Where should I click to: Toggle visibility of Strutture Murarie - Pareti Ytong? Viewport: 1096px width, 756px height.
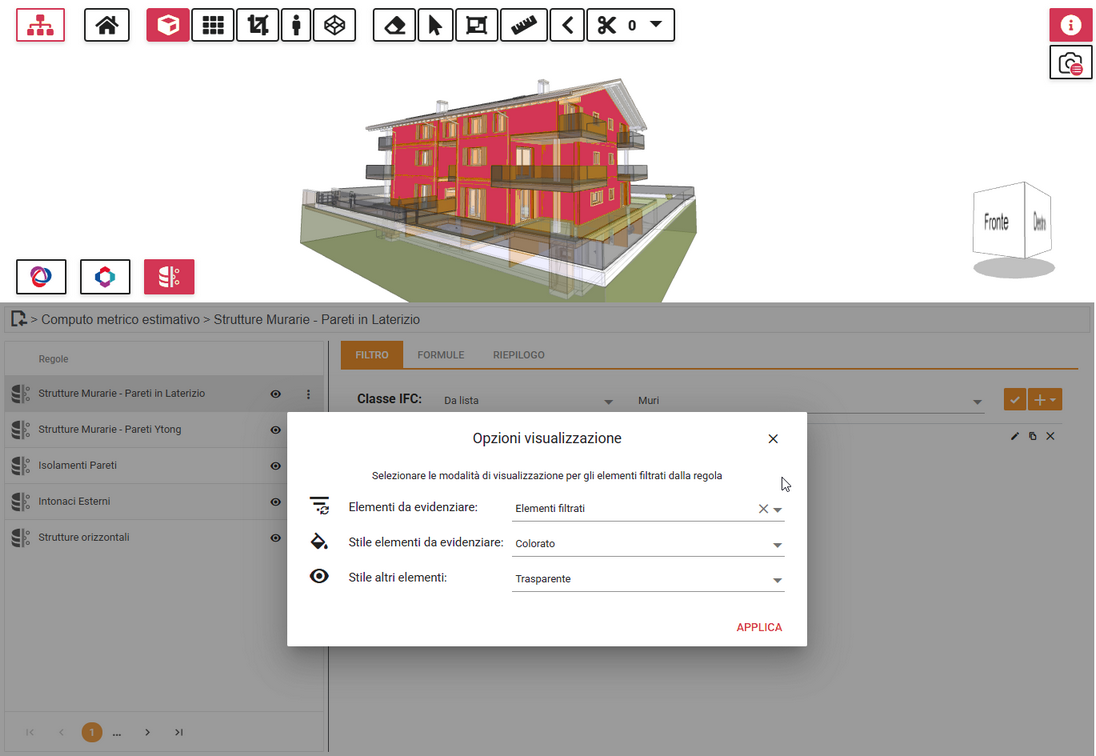tap(276, 430)
